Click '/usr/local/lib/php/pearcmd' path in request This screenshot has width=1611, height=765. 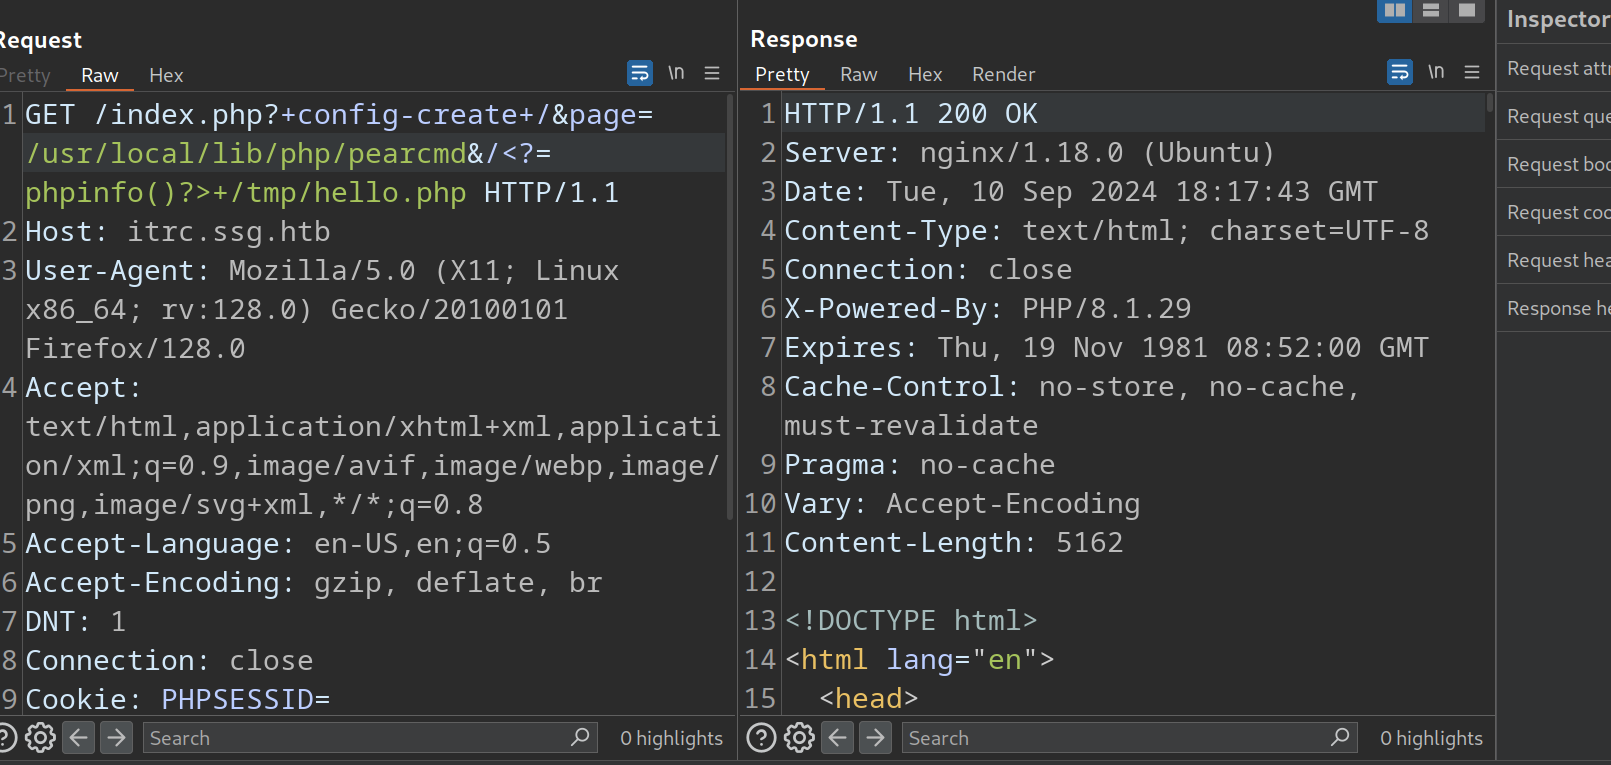246,154
